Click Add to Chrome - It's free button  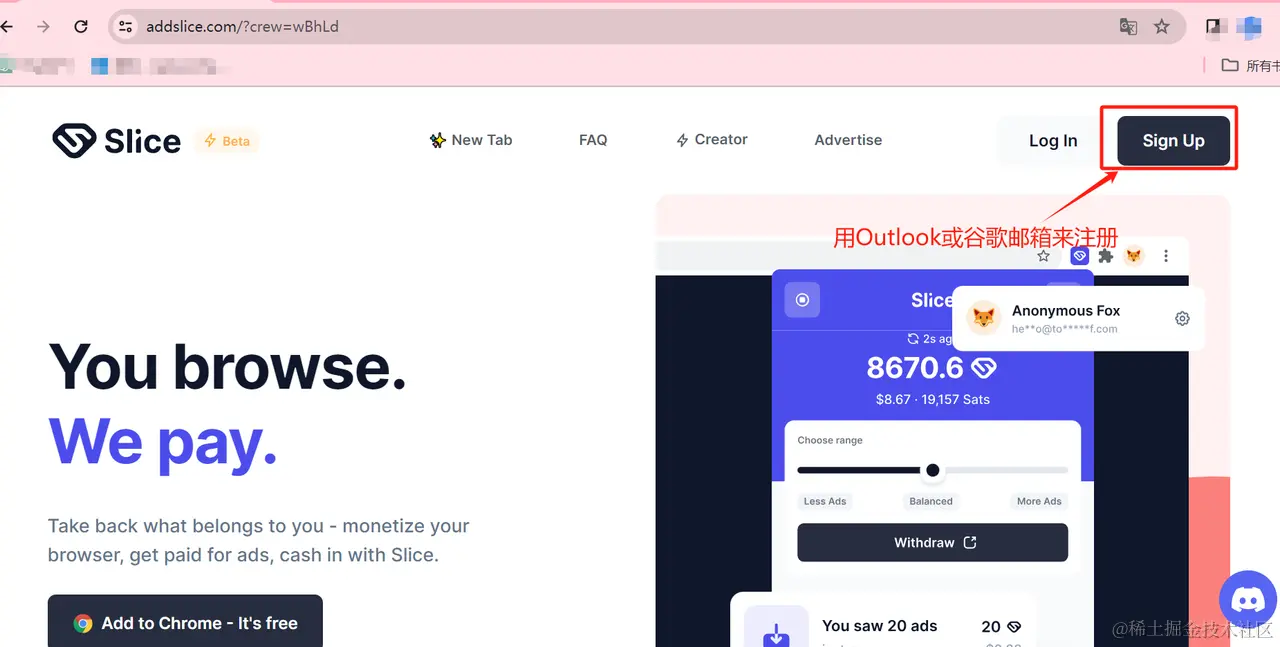pos(185,621)
